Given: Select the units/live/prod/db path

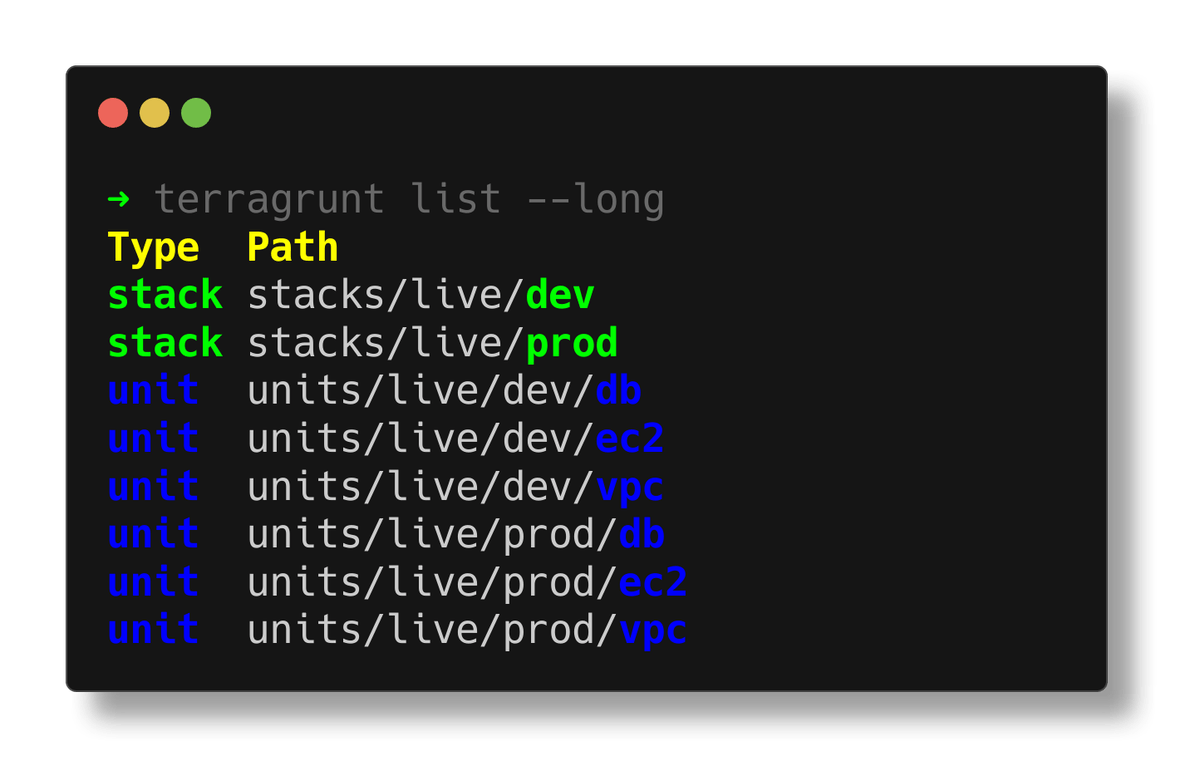Looking at the screenshot, I should point(455,534).
